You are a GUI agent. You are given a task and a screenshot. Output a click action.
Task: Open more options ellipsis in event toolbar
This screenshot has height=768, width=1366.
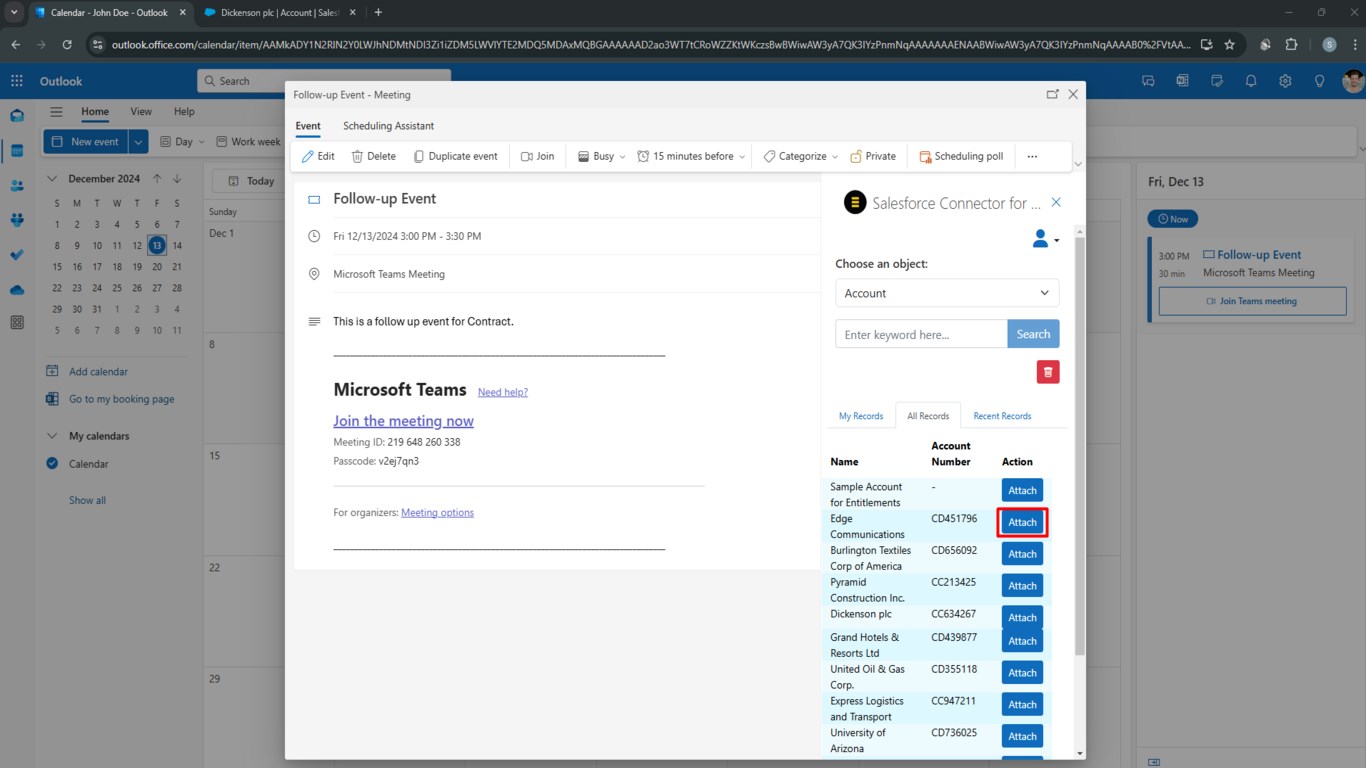[1032, 156]
